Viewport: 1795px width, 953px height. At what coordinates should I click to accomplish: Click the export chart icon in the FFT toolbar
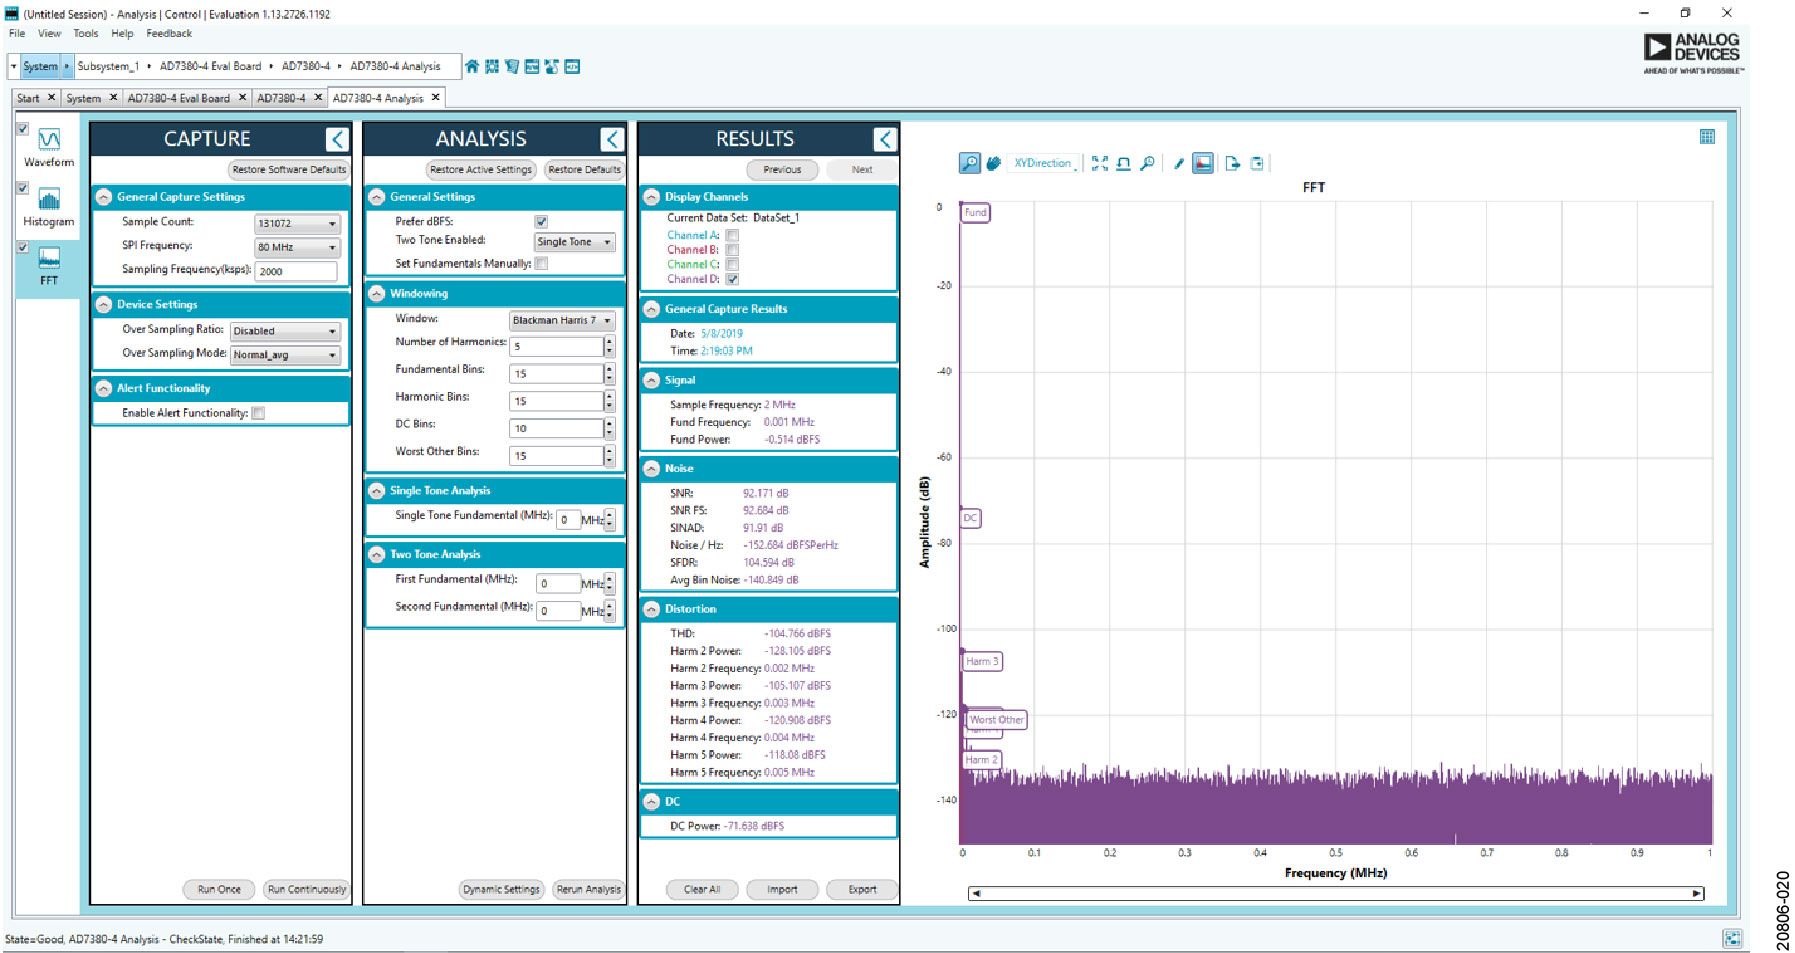(1233, 163)
